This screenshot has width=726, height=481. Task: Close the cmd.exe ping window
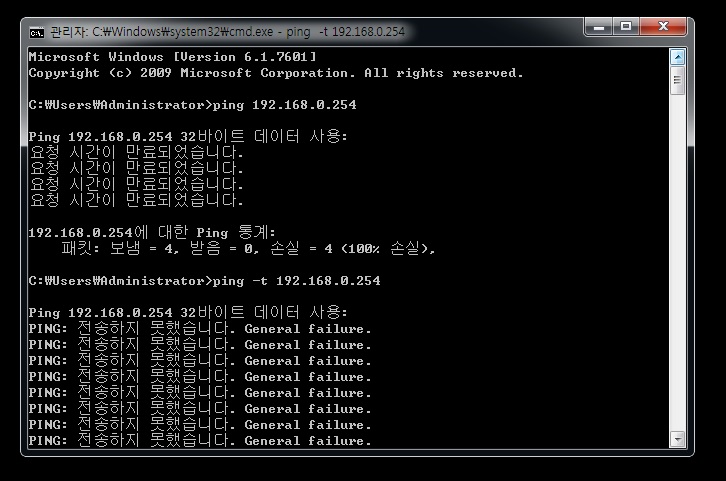tap(663, 27)
